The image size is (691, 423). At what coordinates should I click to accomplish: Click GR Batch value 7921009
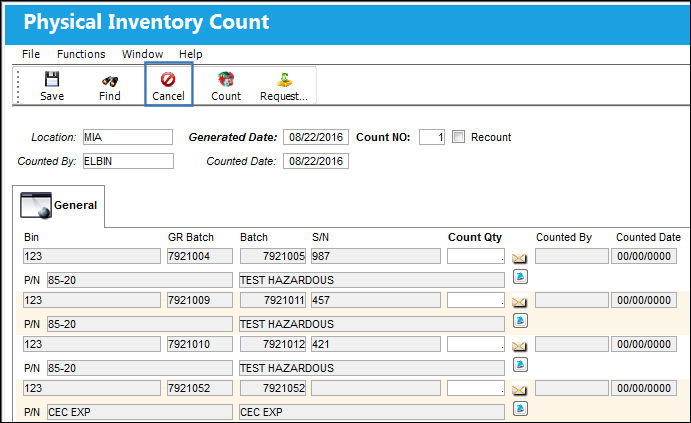click(x=200, y=300)
